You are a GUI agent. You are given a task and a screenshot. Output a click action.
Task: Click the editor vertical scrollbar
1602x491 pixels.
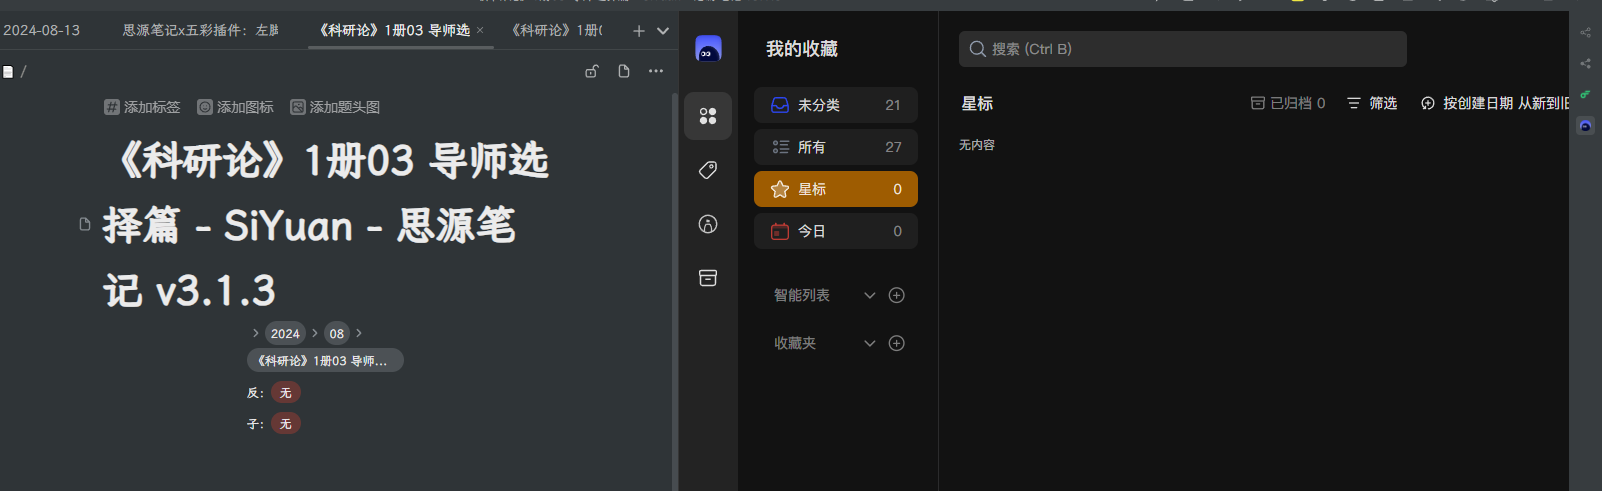(x=674, y=290)
